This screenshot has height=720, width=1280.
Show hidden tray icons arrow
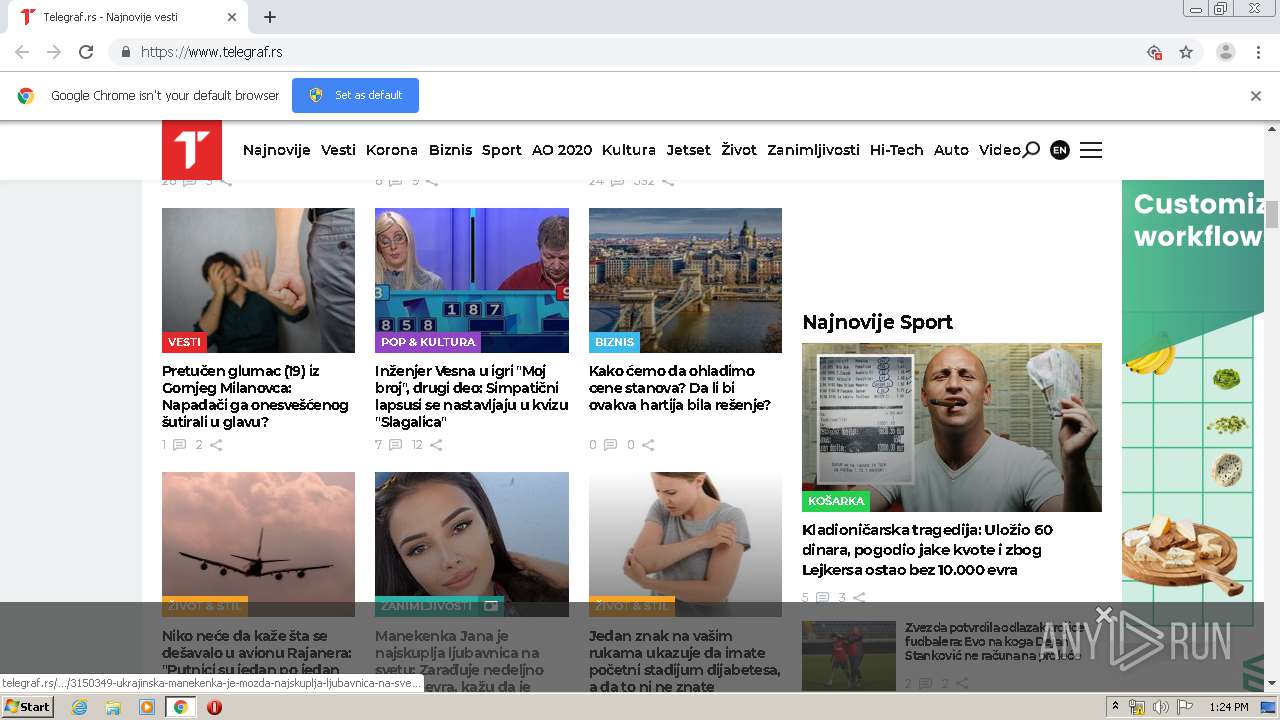[1115, 707]
